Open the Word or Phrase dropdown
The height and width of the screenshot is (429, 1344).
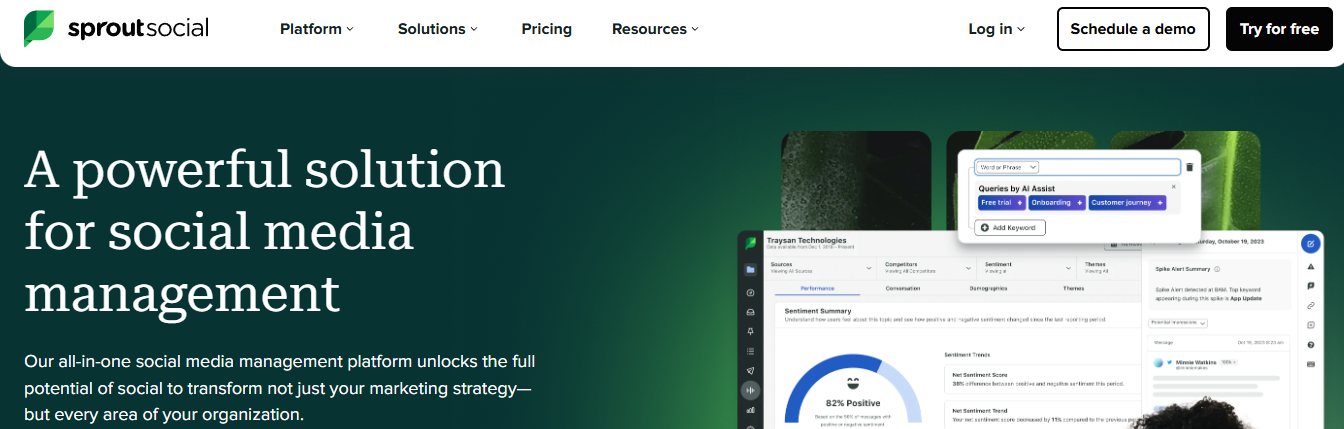tap(1007, 167)
